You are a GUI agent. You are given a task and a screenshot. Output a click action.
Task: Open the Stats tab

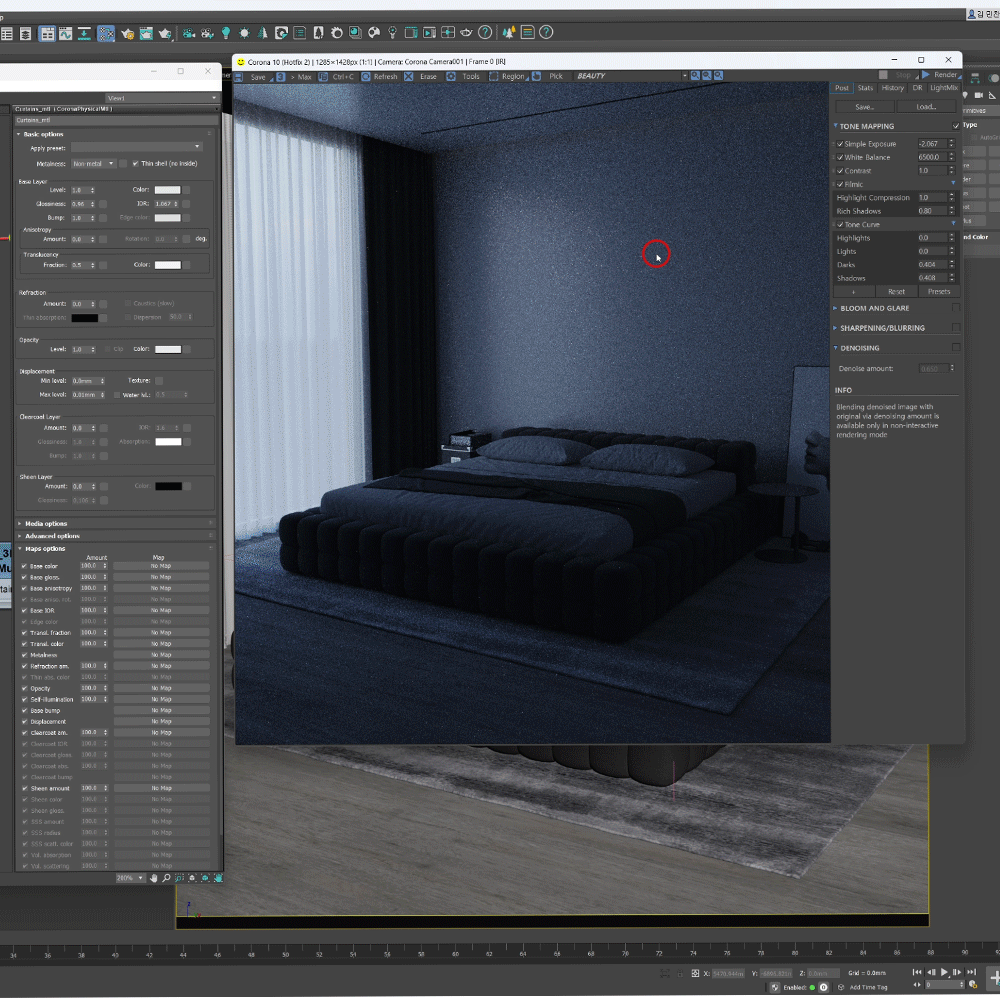(865, 88)
